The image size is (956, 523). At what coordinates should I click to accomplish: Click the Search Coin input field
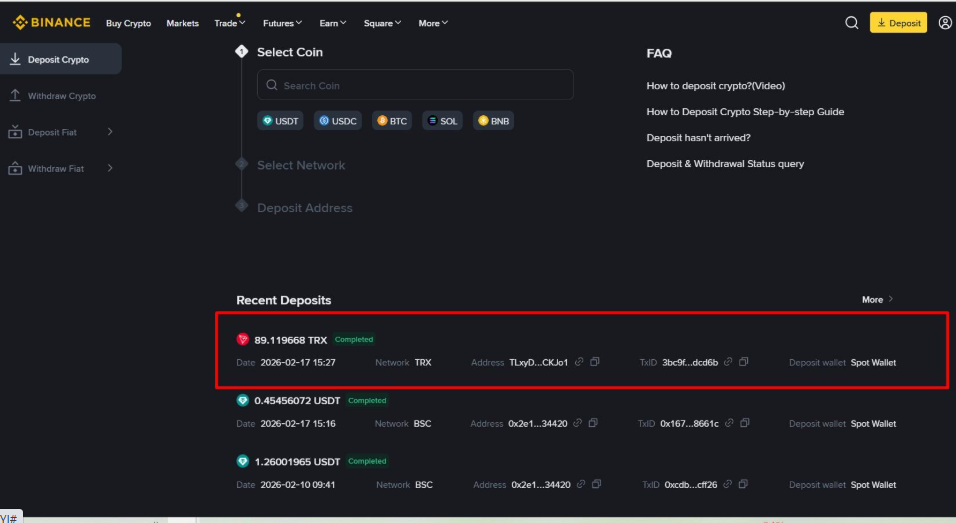415,85
